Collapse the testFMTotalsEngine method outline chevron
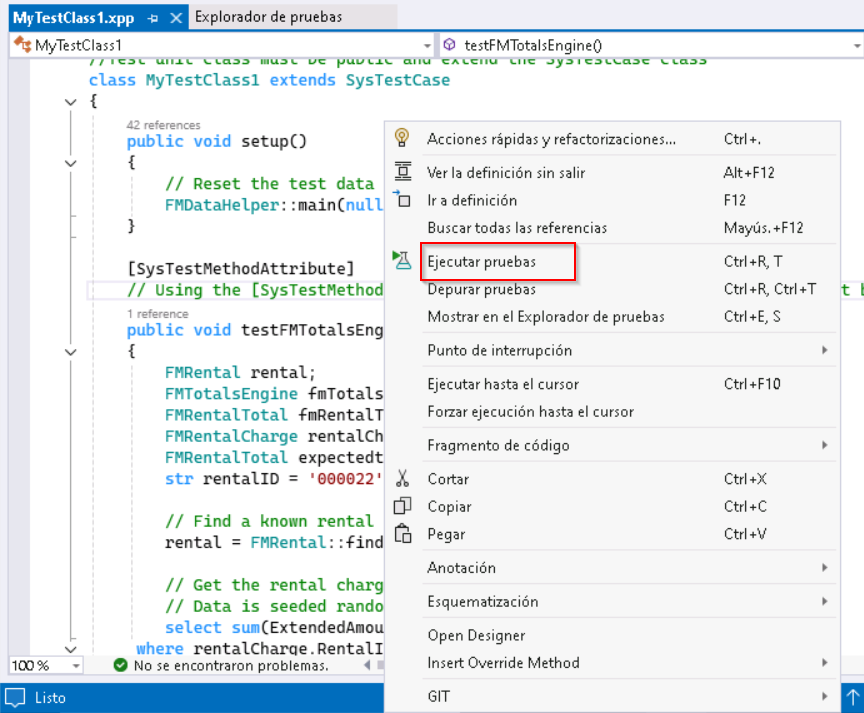The width and height of the screenshot is (864, 713). tap(71, 352)
